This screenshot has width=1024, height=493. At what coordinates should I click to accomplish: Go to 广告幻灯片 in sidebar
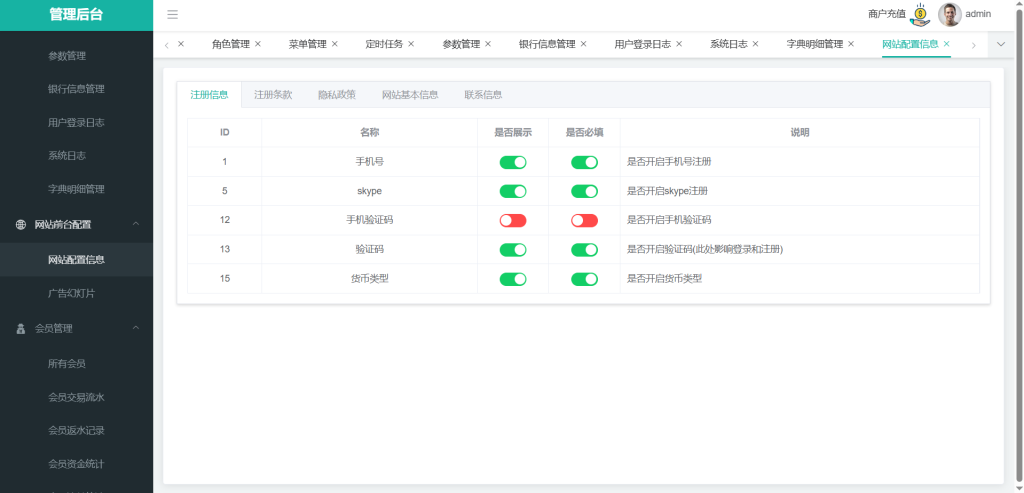pos(72,294)
